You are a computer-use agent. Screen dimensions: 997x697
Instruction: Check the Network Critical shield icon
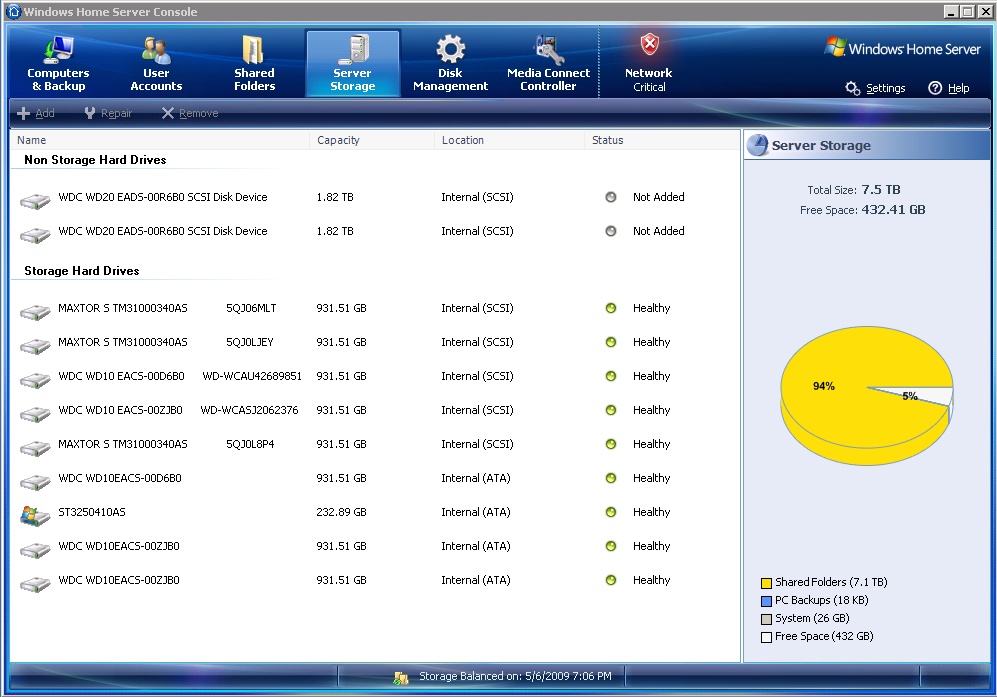pos(649,46)
